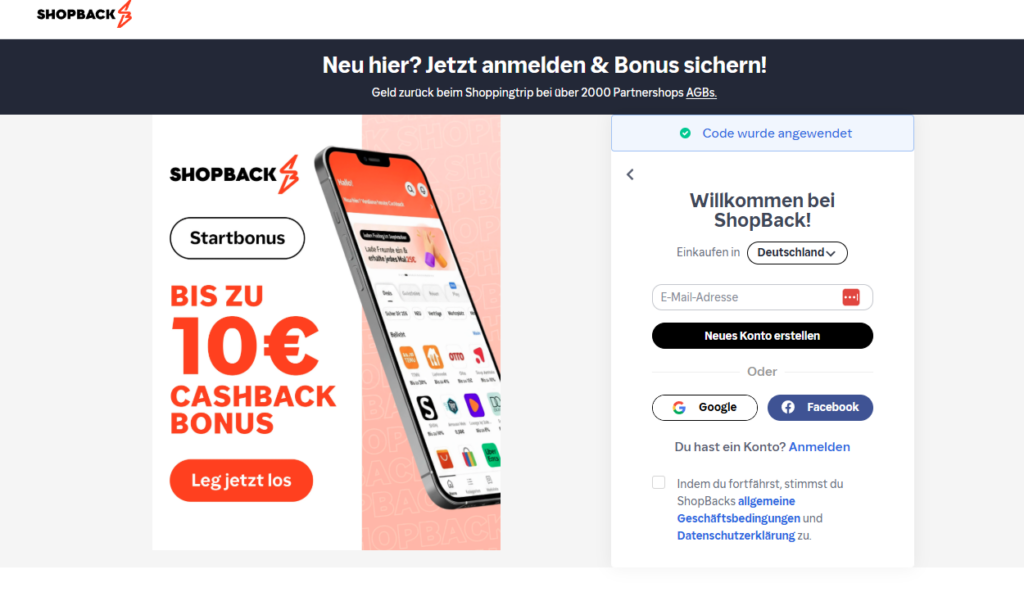Click the green checkmark icon beside Code wurde angewendet
1024x610 pixels.
click(x=685, y=133)
